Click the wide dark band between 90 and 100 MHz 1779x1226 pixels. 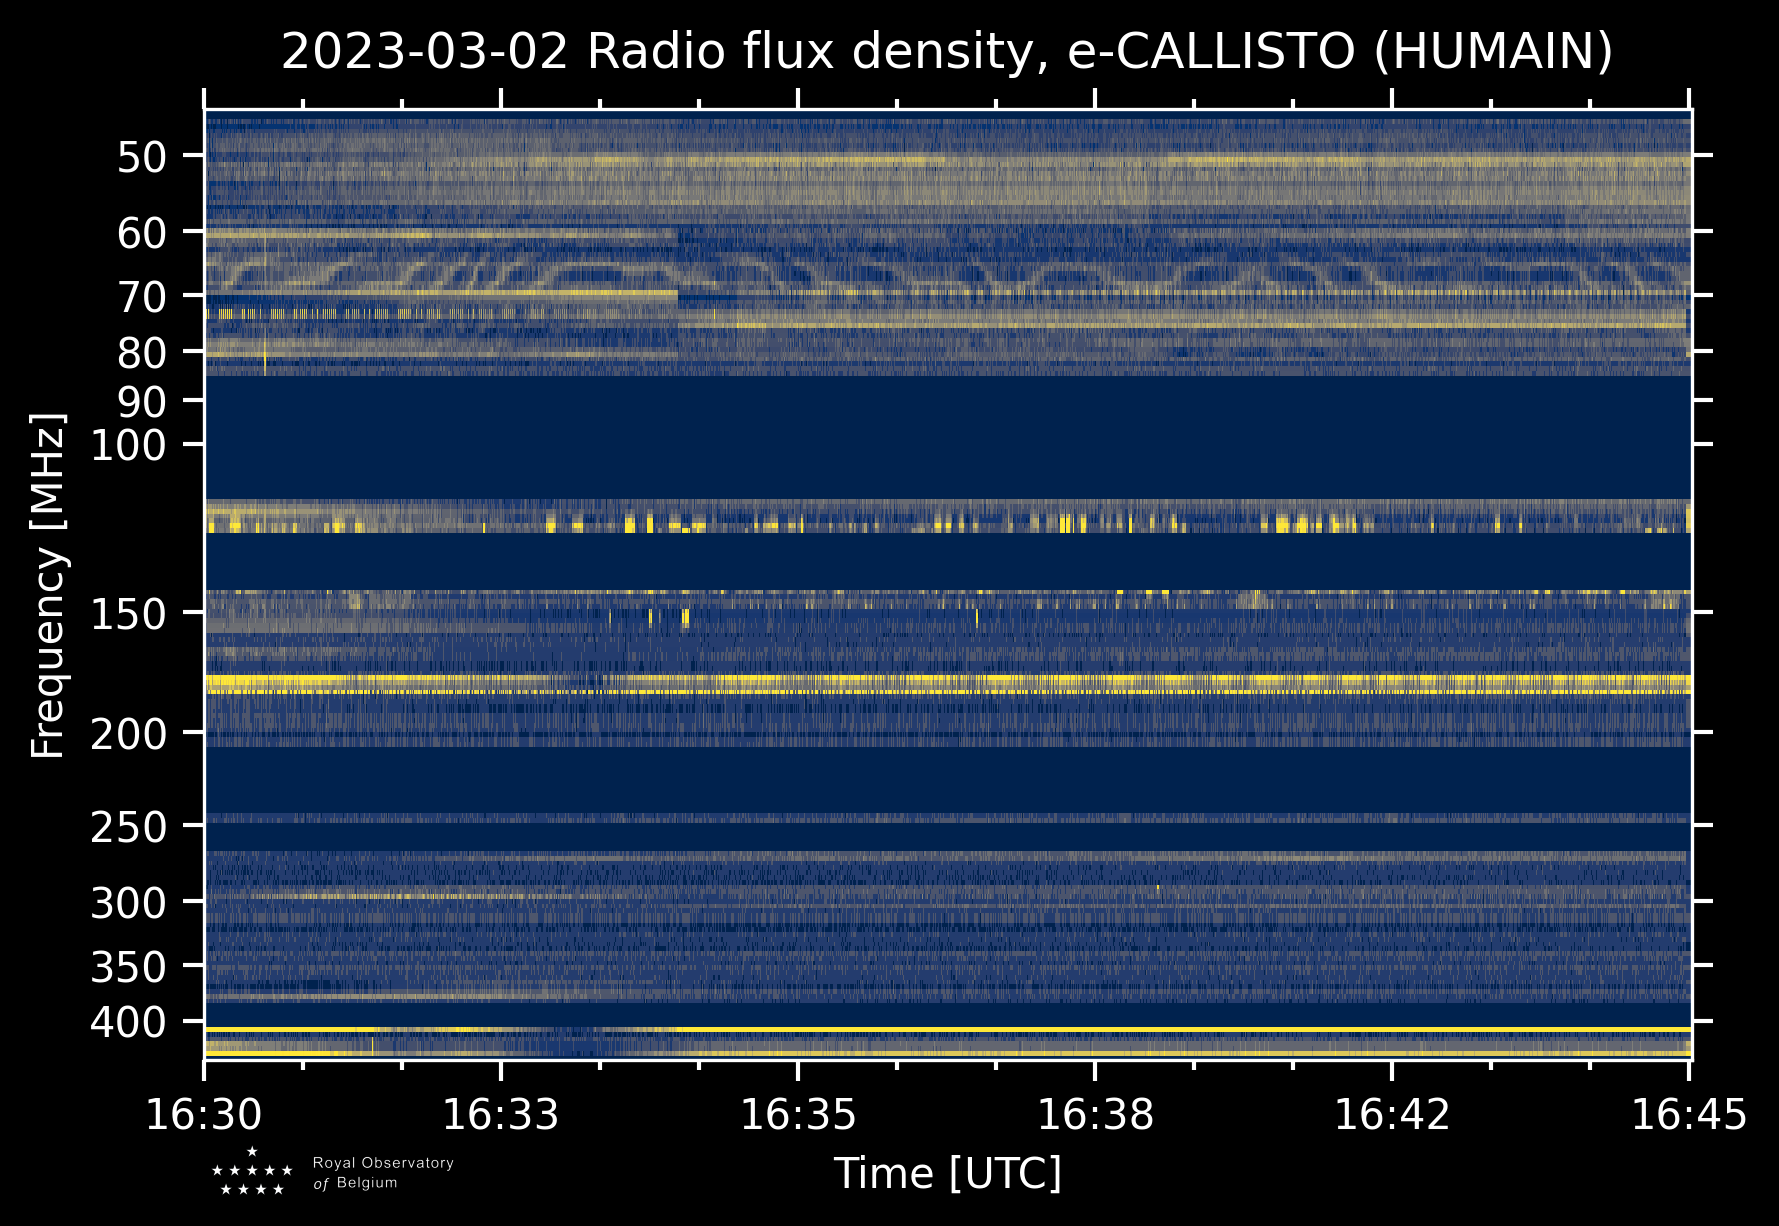(947, 436)
